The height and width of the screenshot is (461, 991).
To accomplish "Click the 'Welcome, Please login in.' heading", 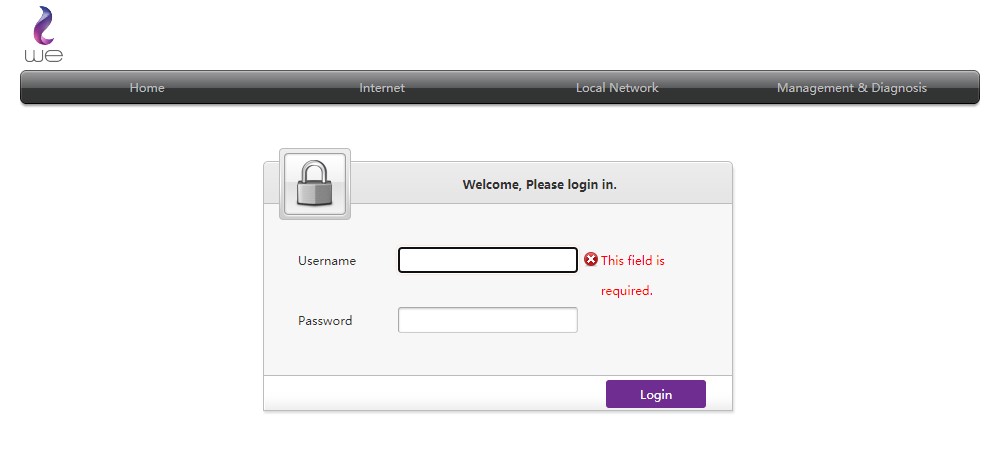I will coord(539,184).
